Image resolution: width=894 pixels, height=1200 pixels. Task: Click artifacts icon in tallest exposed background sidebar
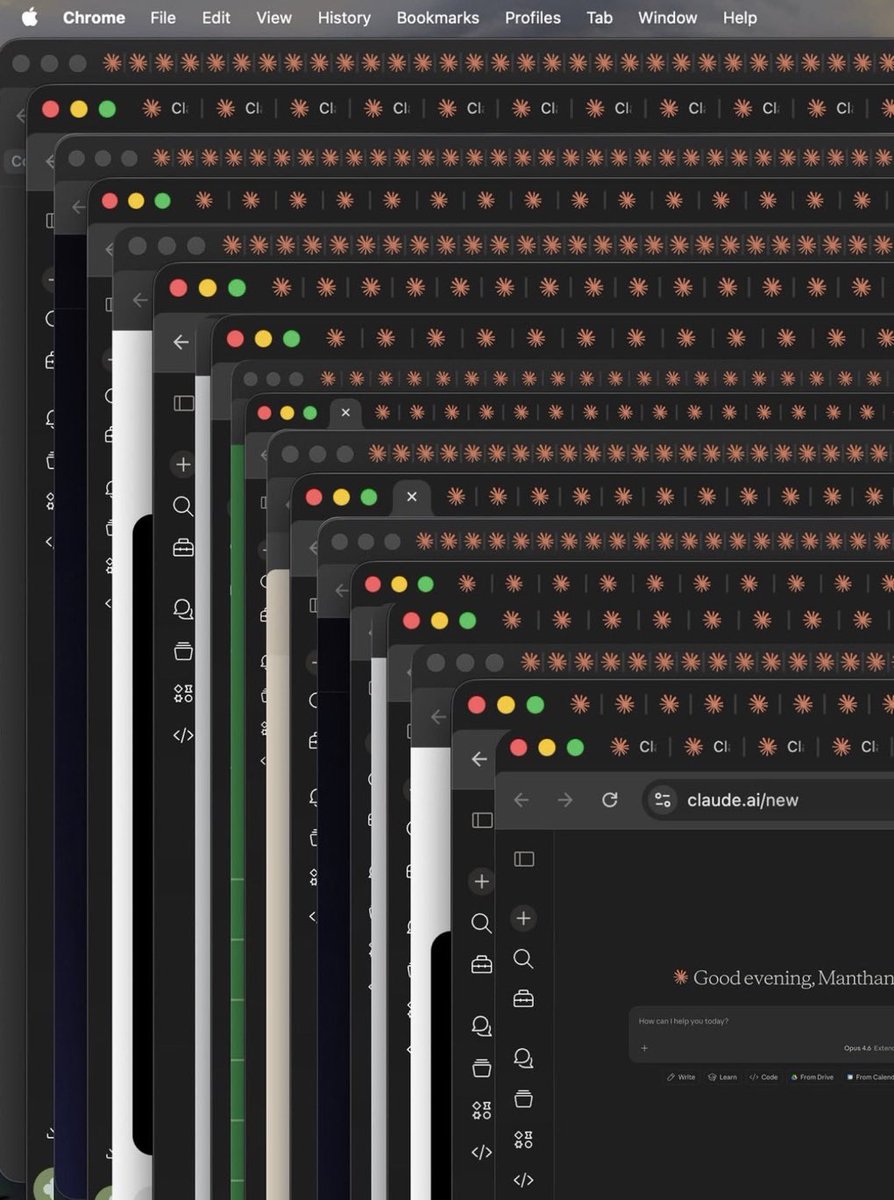pyautogui.click(x=183, y=693)
